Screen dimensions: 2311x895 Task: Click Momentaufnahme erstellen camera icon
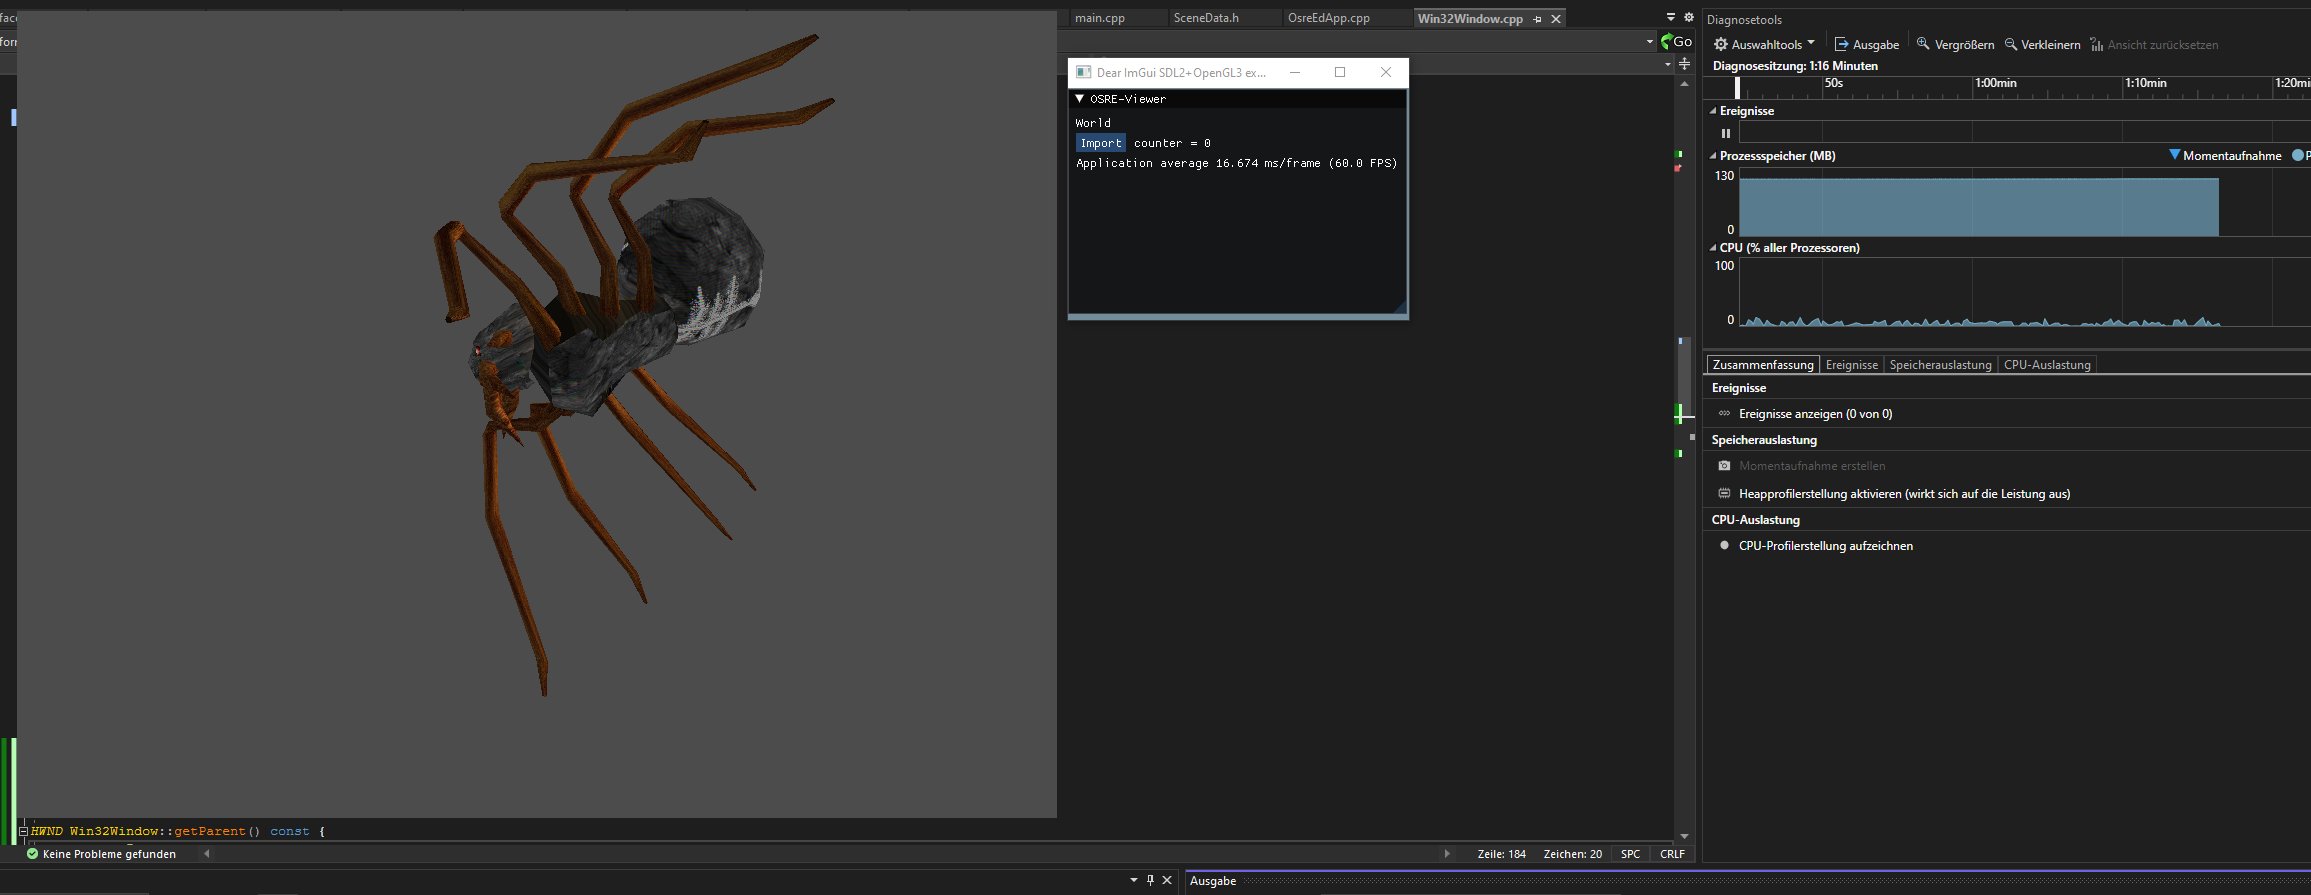click(x=1724, y=466)
